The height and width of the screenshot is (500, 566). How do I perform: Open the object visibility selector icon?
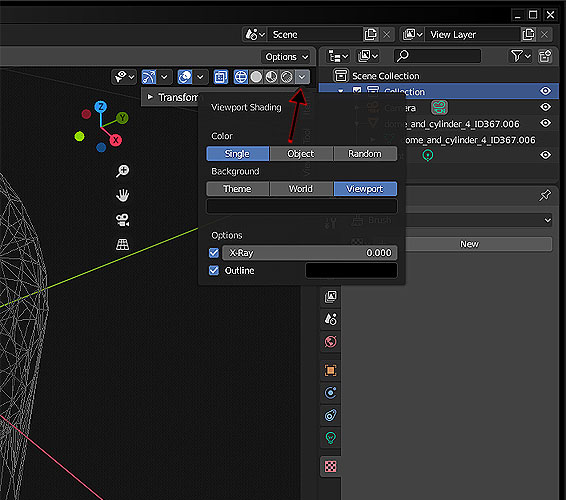click(124, 77)
